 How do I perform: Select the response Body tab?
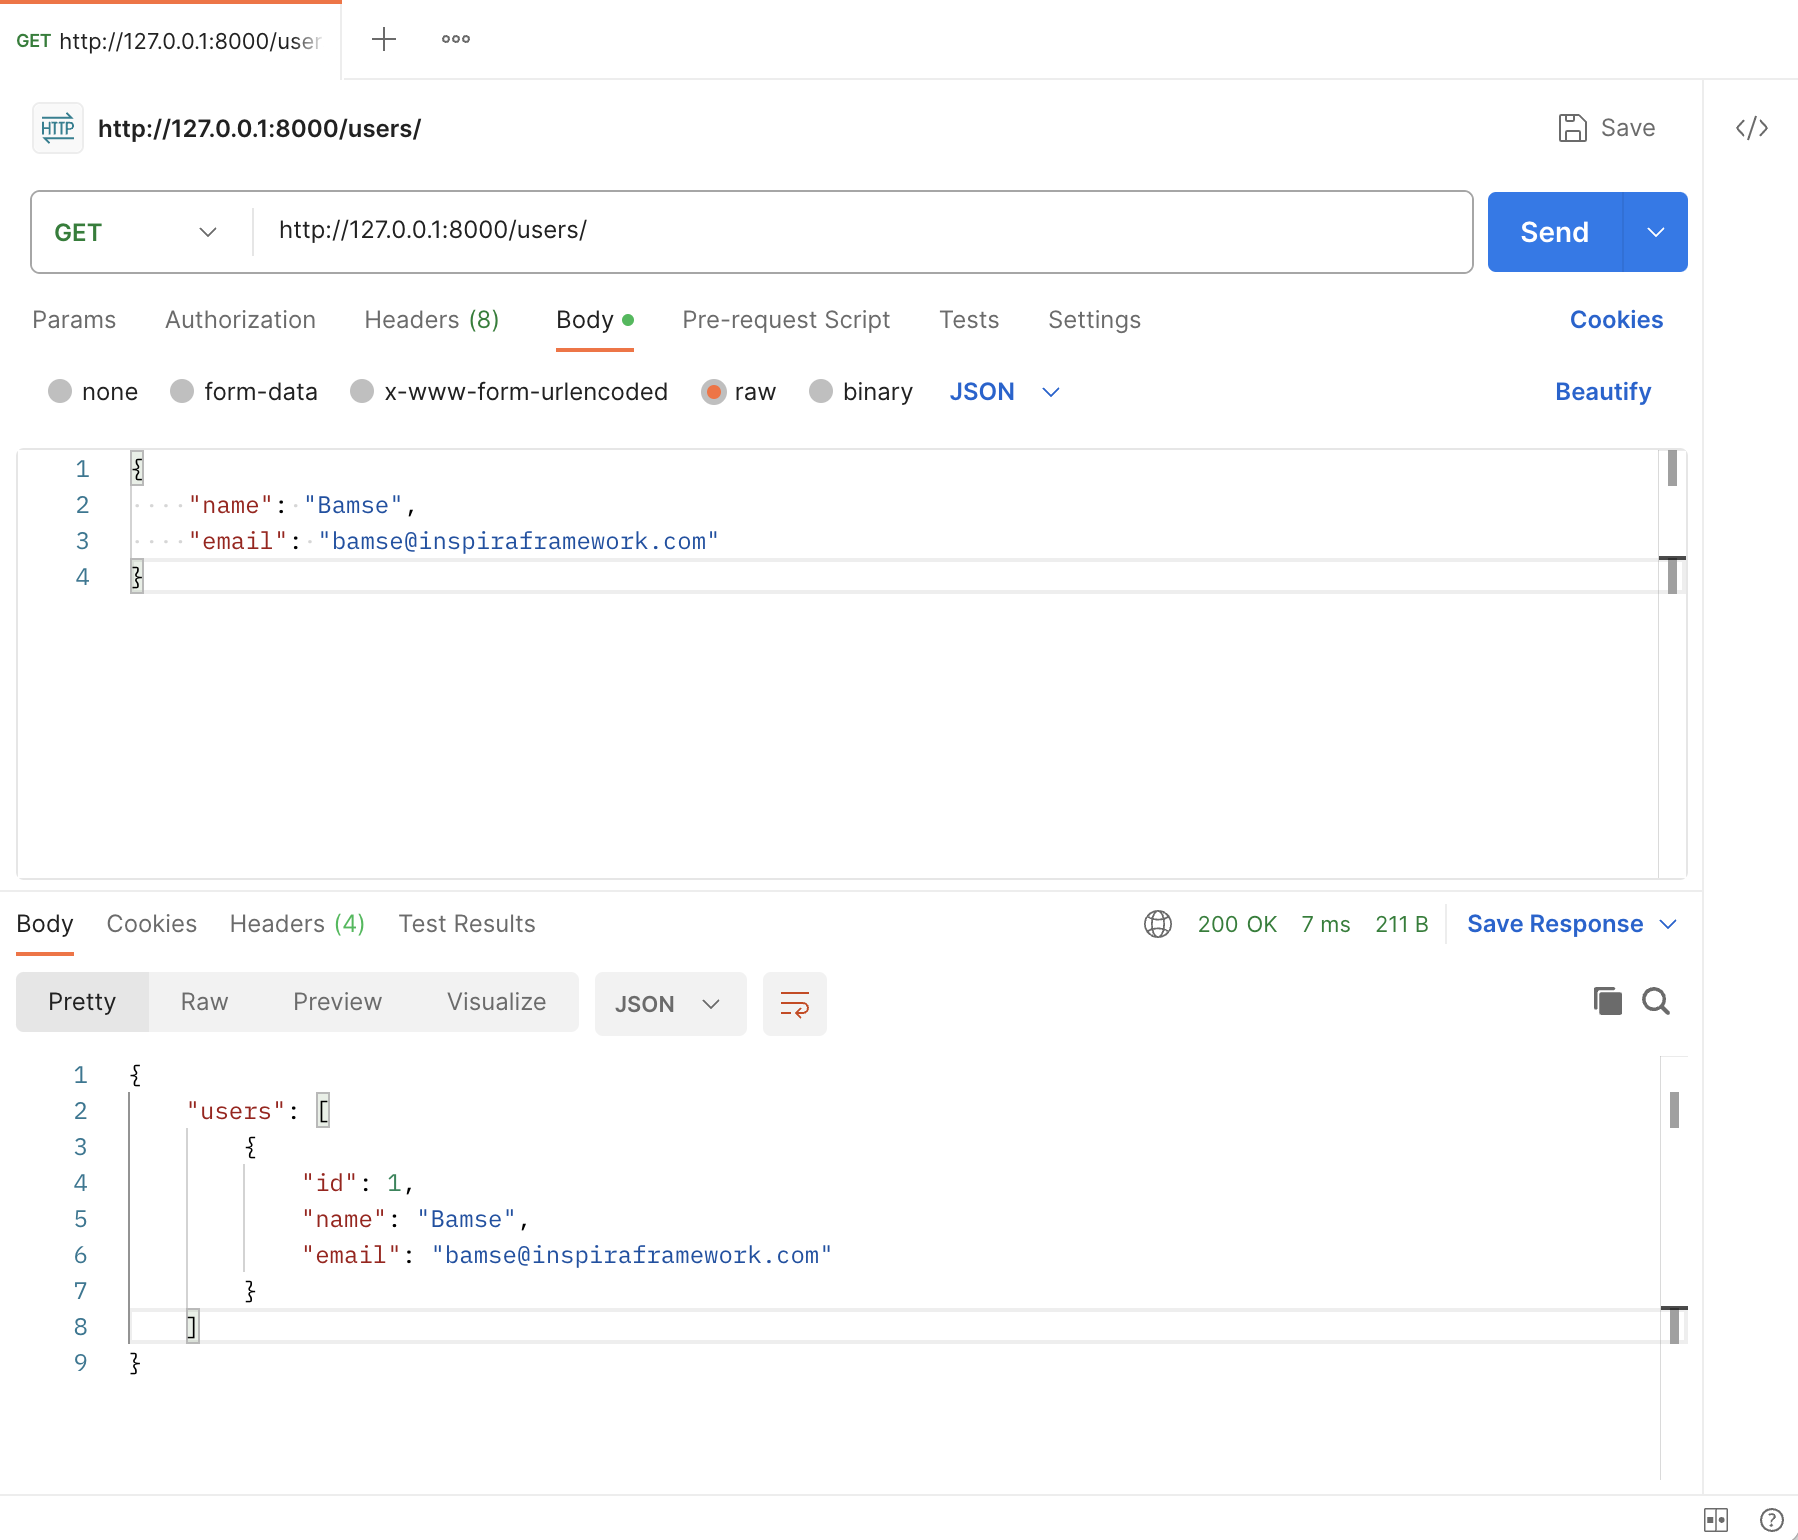pyautogui.click(x=45, y=924)
